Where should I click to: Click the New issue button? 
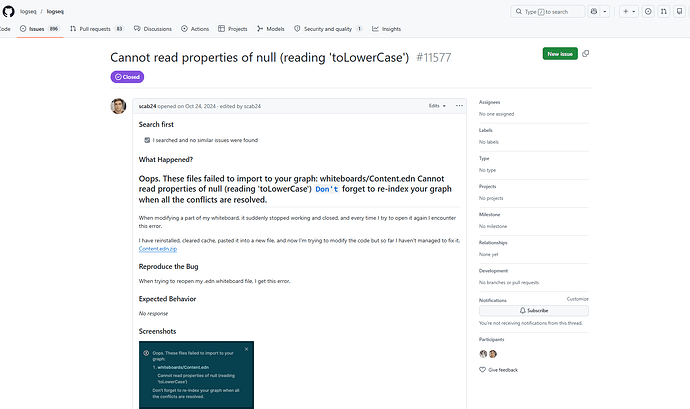560,54
